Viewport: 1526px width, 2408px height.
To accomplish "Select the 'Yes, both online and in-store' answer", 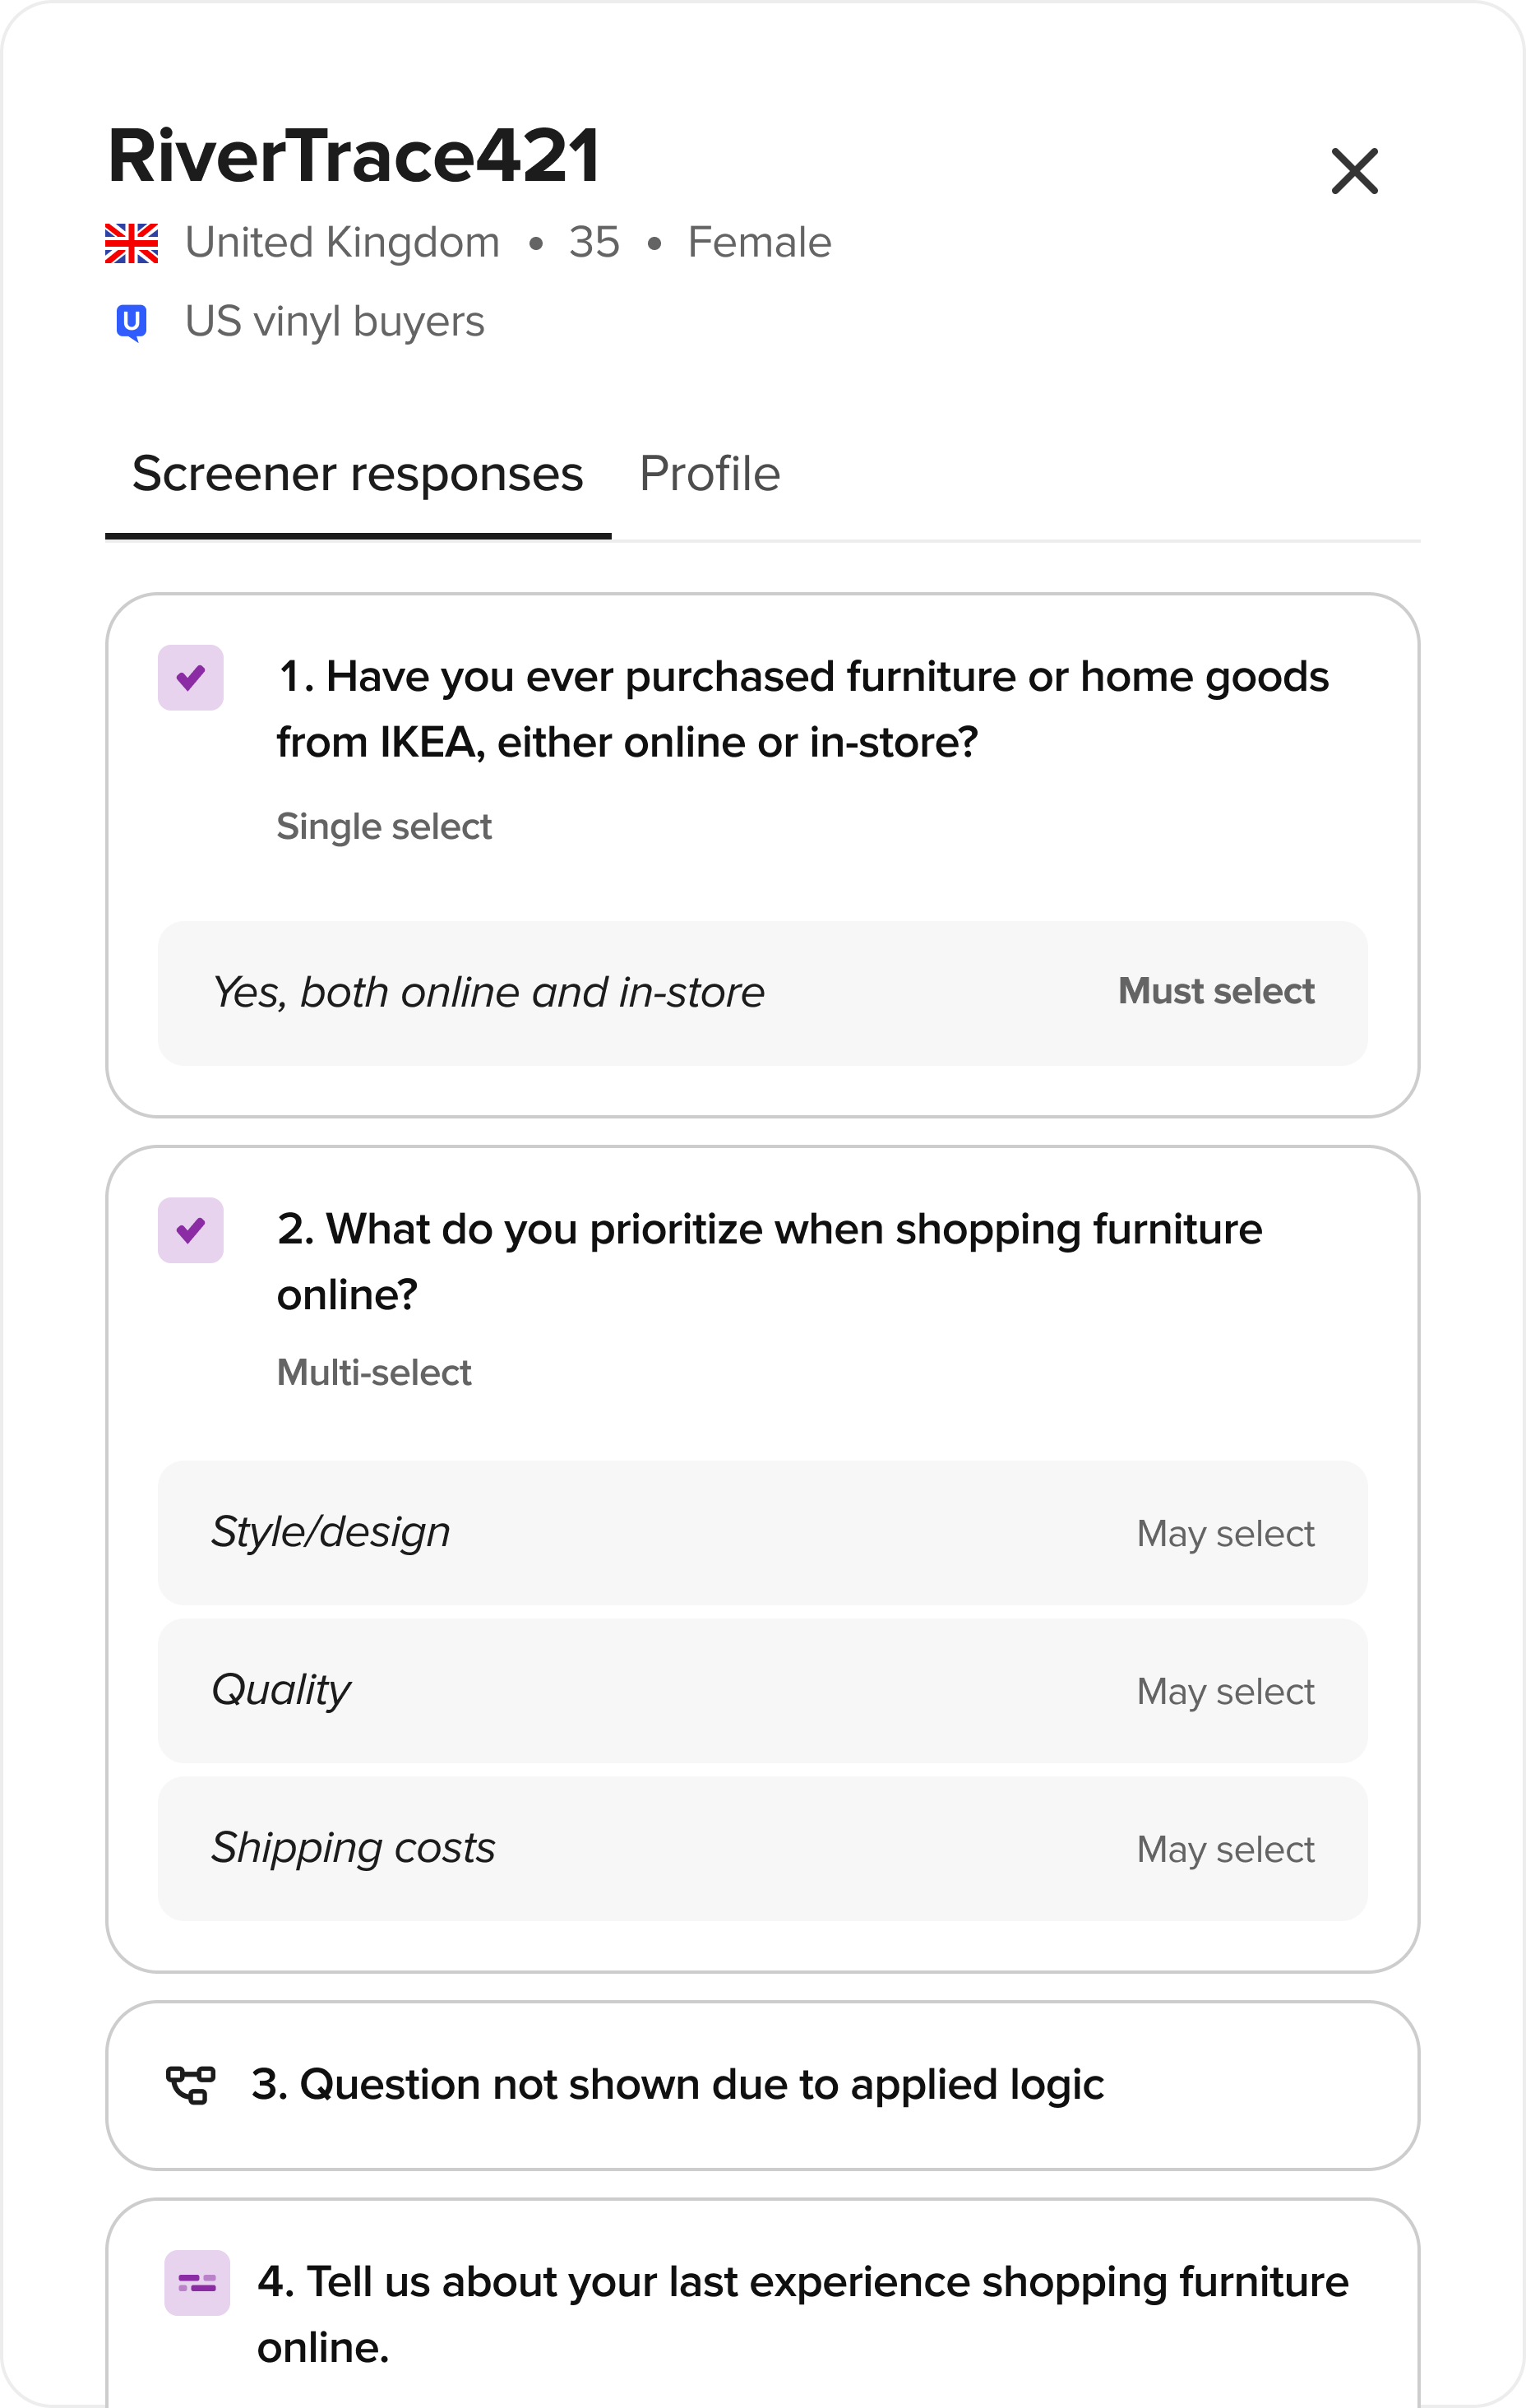I will (488, 993).
